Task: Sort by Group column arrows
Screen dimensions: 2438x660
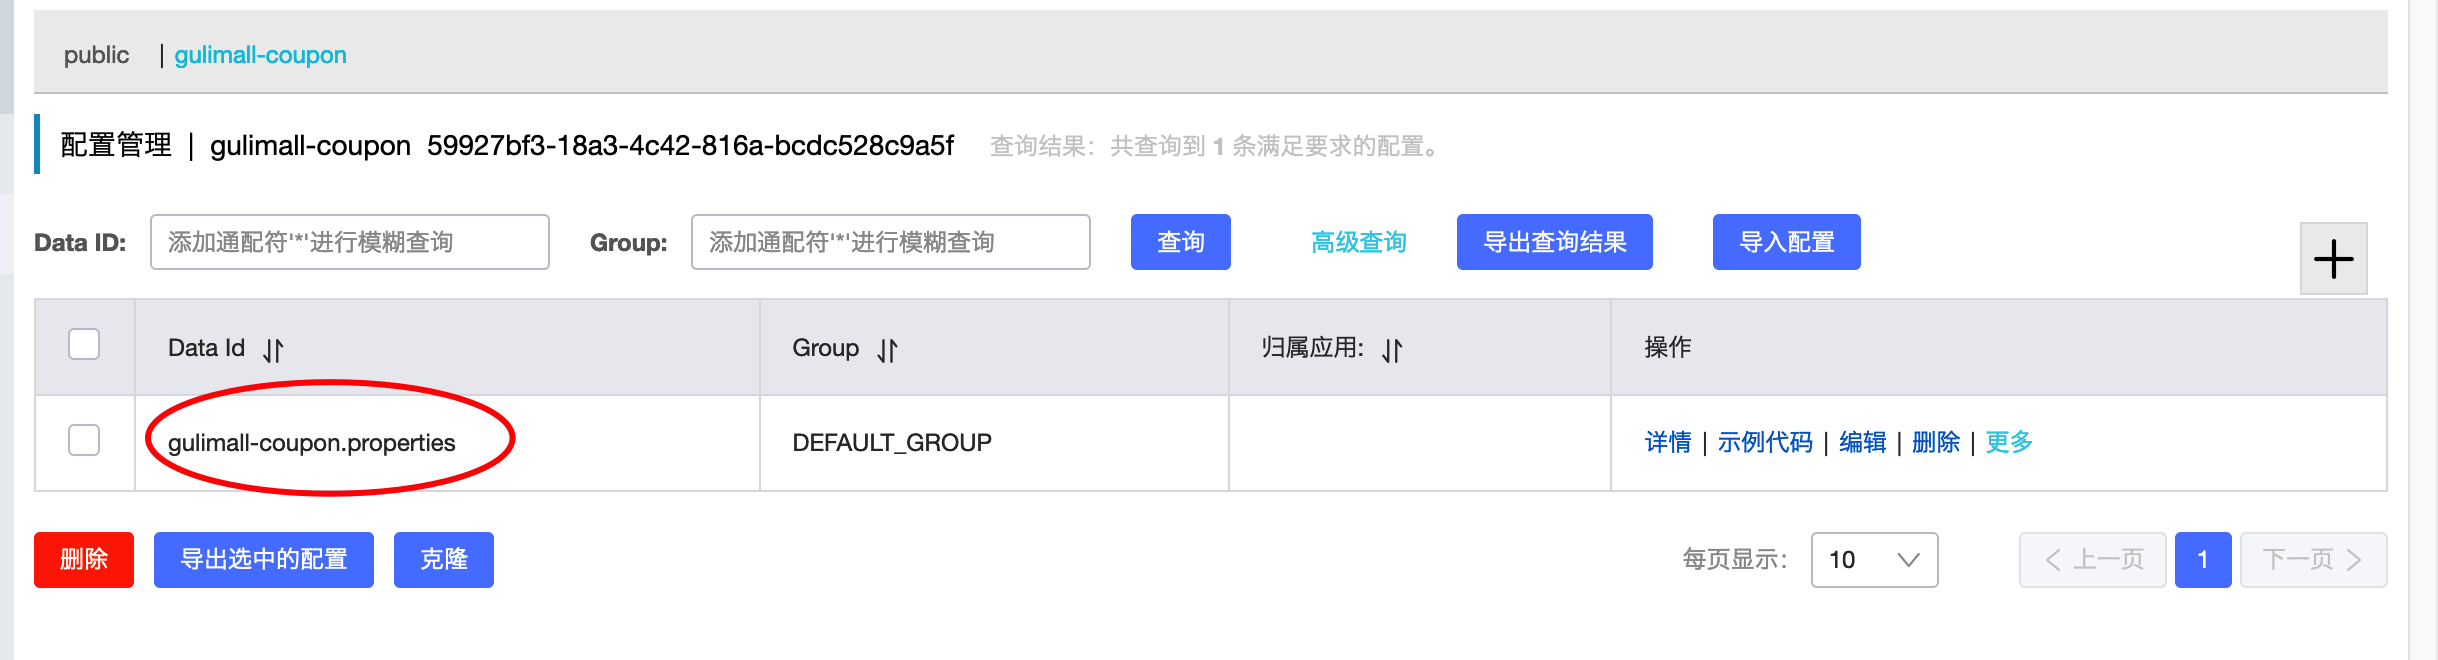Action: pos(887,350)
